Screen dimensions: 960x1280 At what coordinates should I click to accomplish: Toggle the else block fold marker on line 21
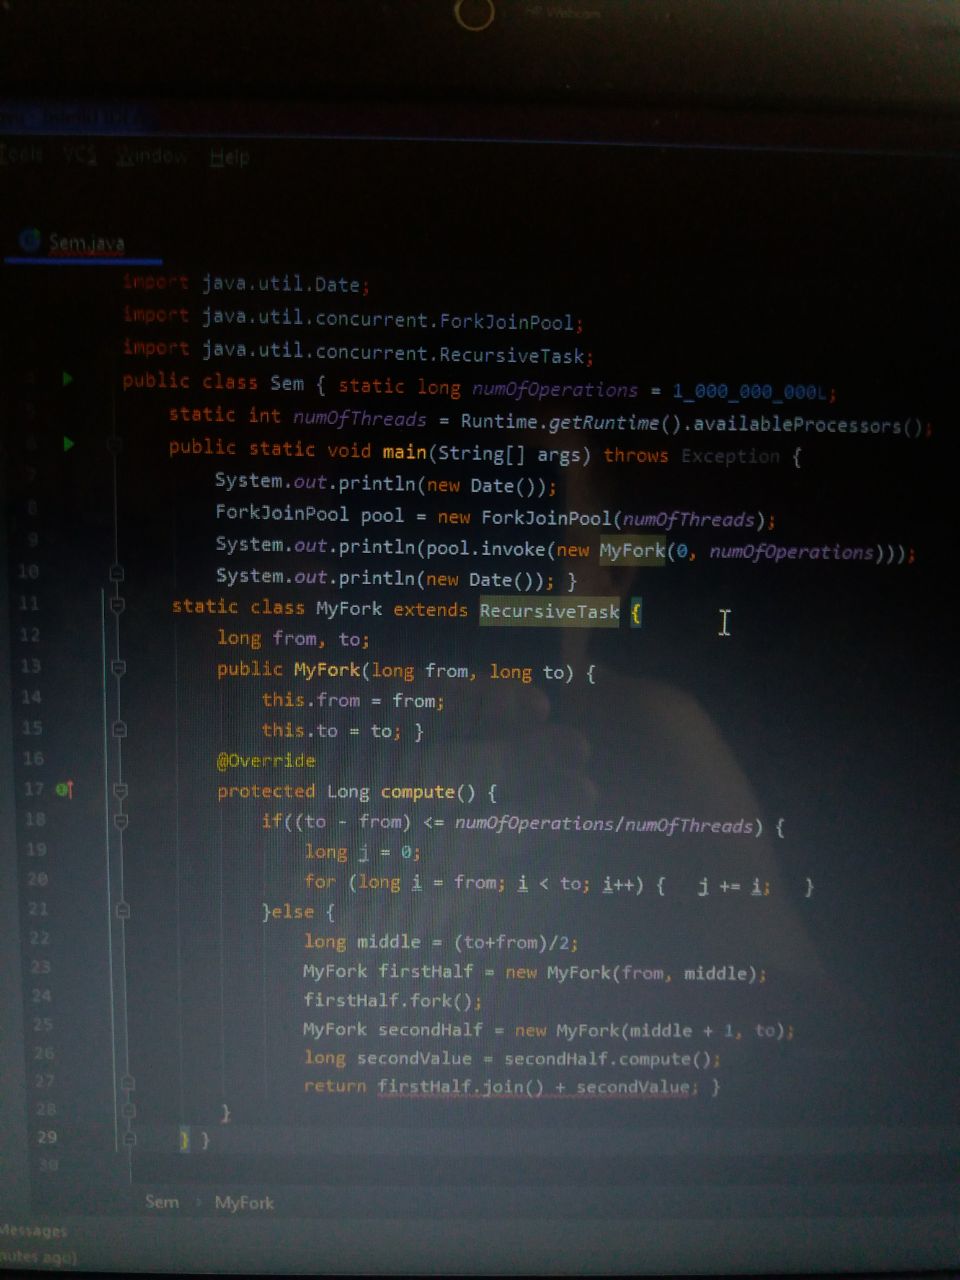122,911
